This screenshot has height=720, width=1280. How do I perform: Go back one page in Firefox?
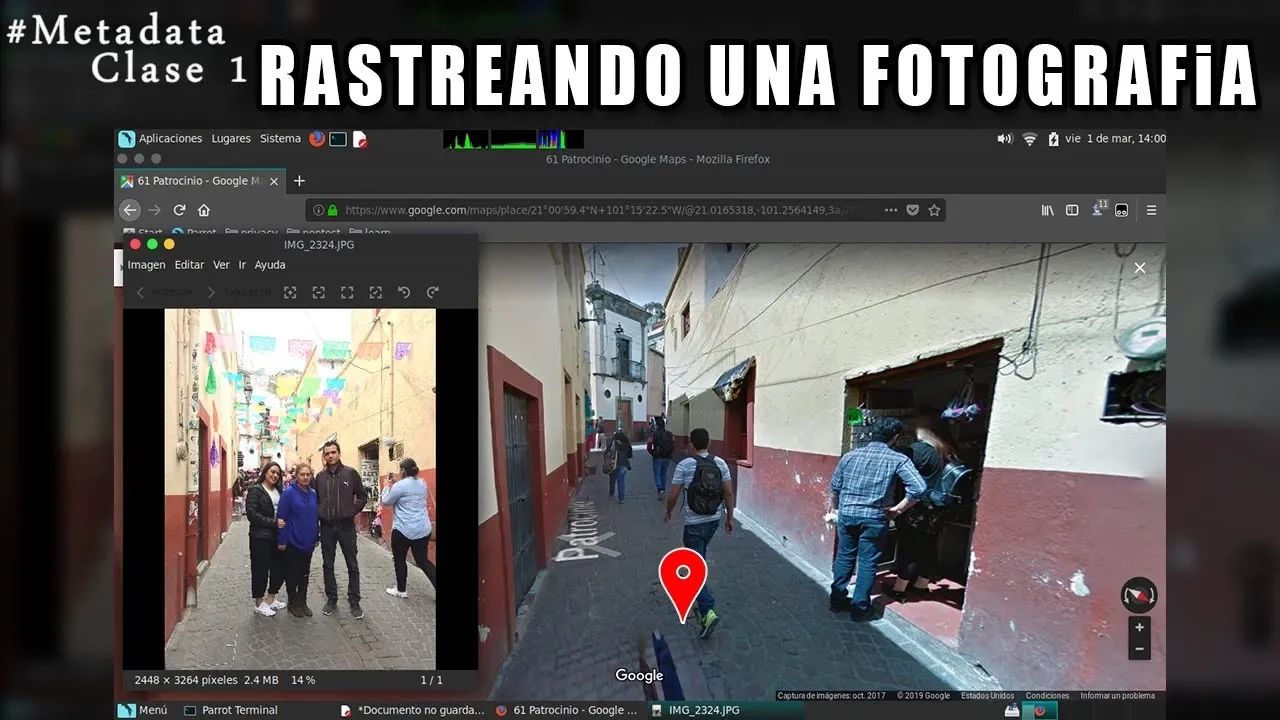click(x=129, y=210)
